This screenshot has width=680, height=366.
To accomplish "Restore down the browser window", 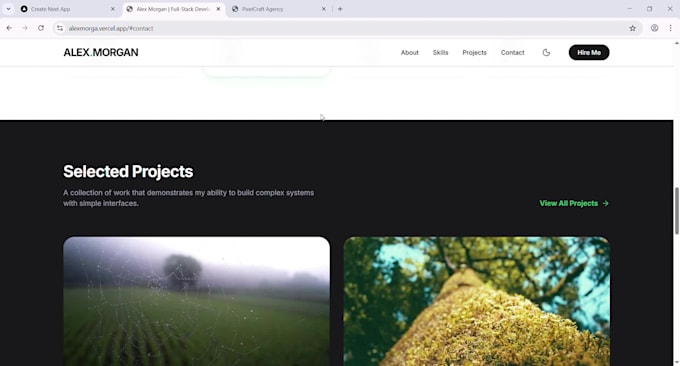I will (x=649, y=9).
